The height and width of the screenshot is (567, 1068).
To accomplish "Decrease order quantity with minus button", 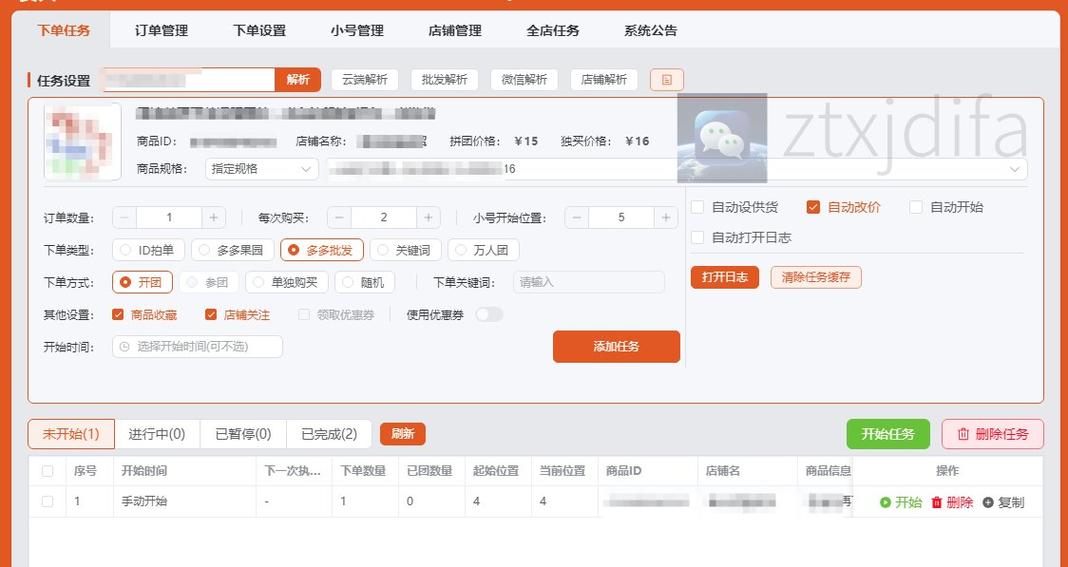I will click(x=125, y=217).
